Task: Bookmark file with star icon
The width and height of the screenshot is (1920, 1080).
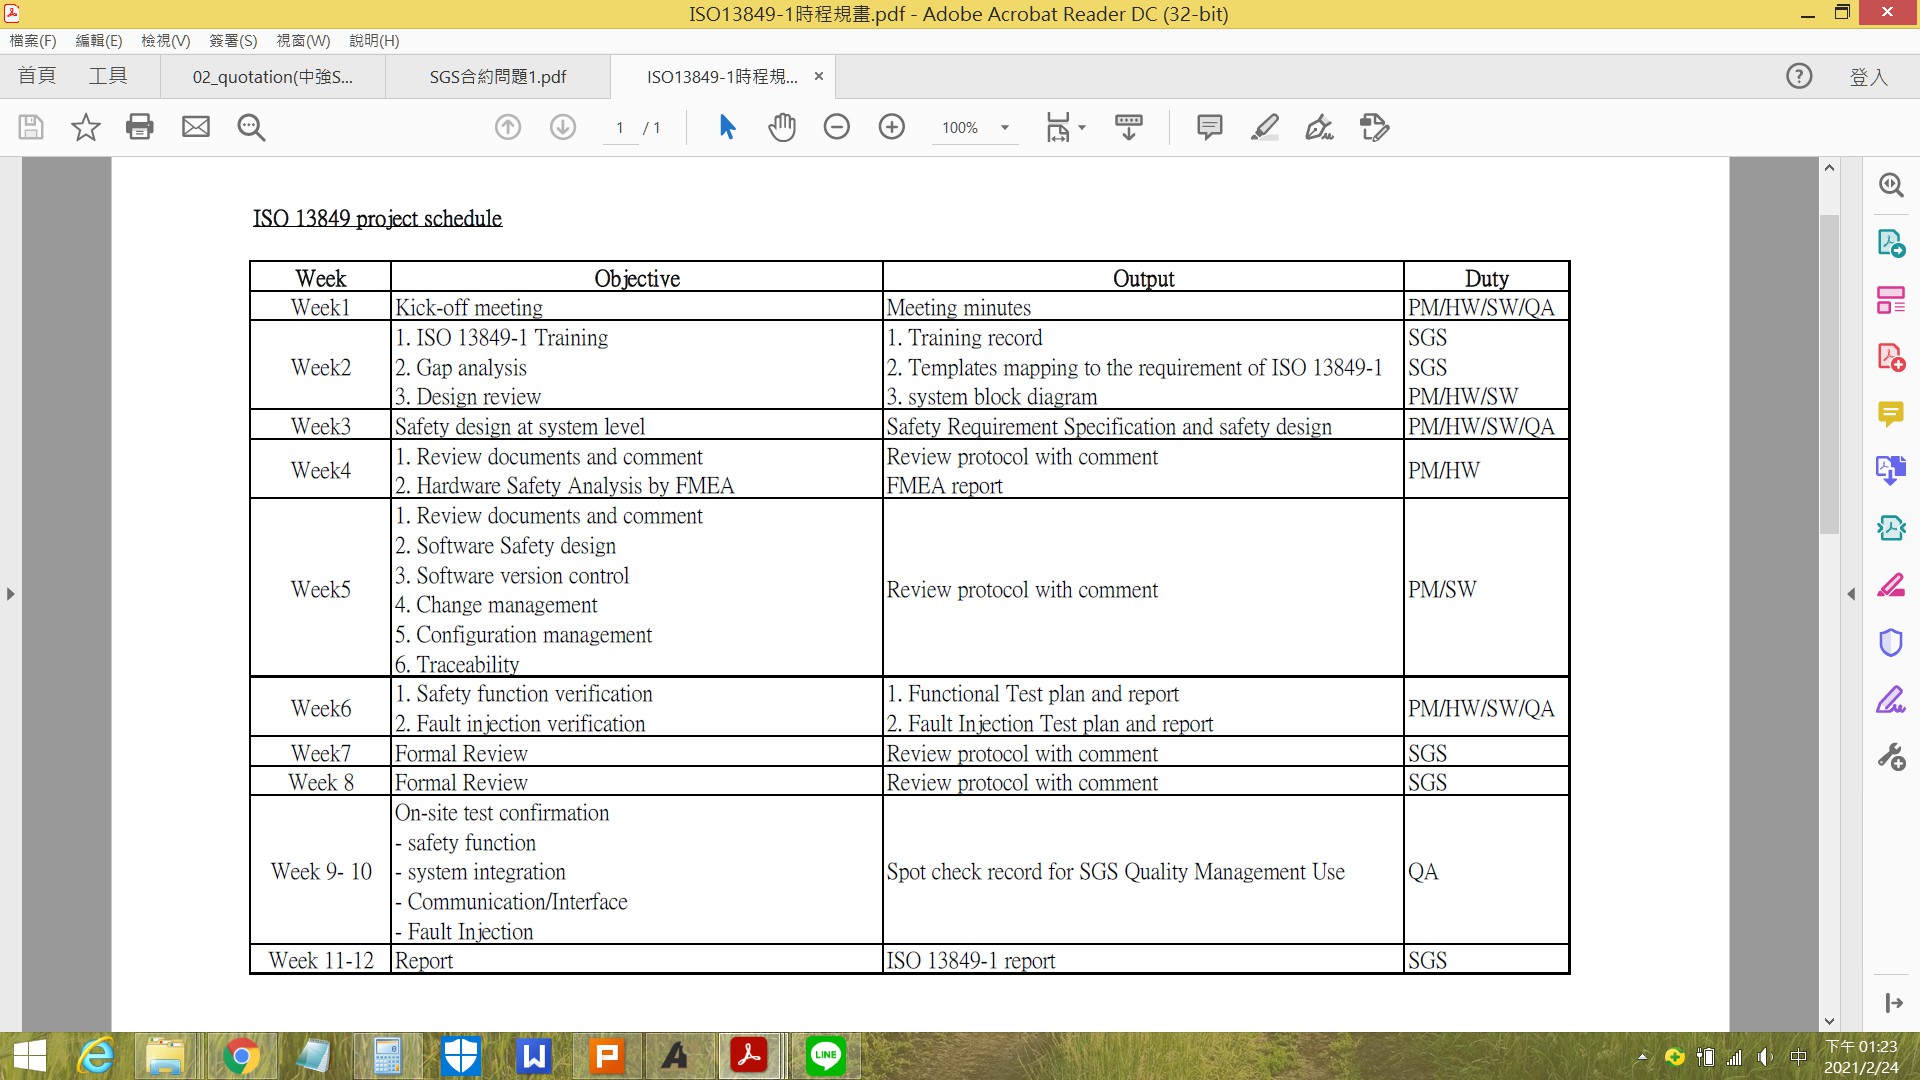Action: 86,127
